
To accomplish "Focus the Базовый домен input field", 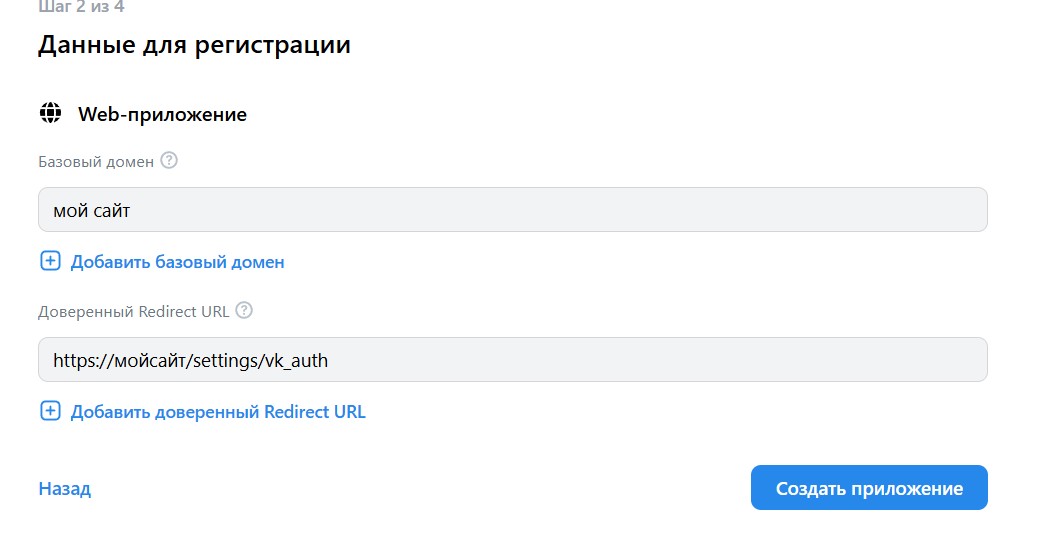I will (513, 210).
